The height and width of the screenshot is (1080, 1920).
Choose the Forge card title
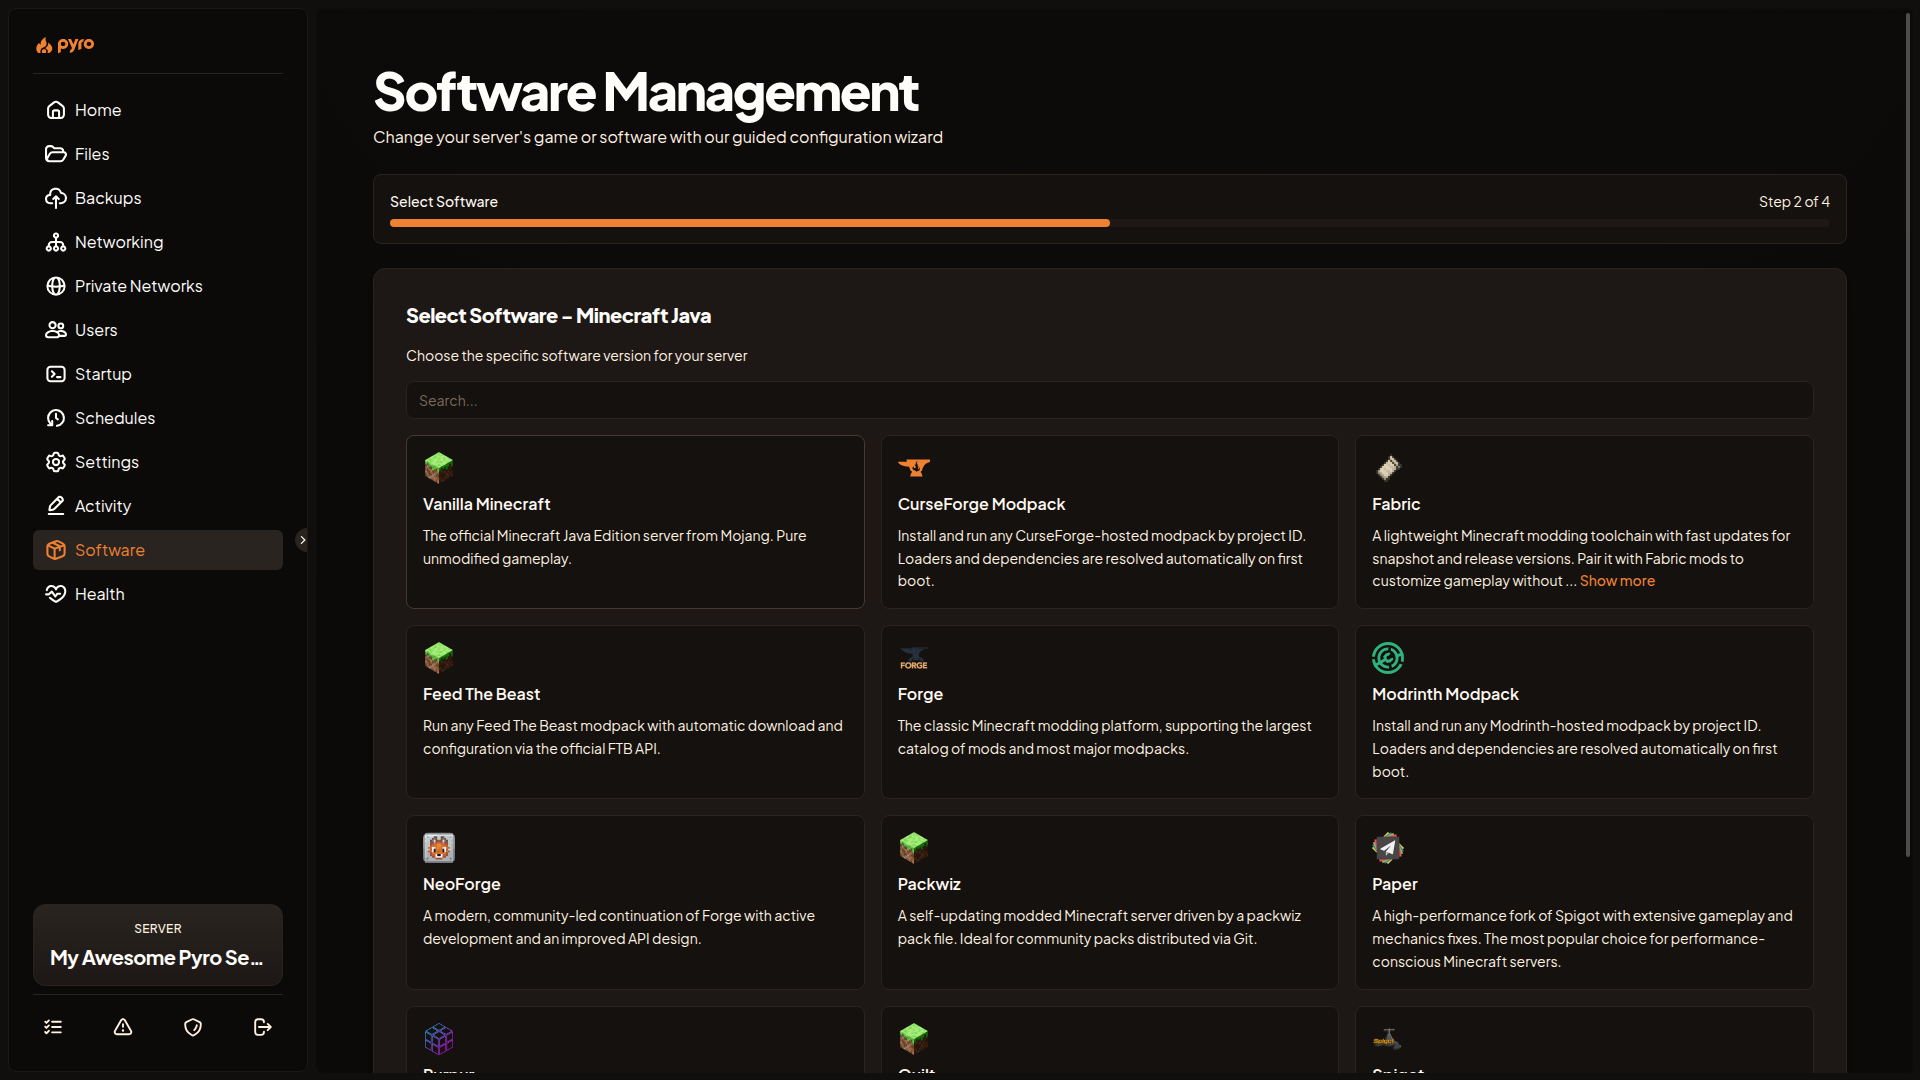pos(920,694)
